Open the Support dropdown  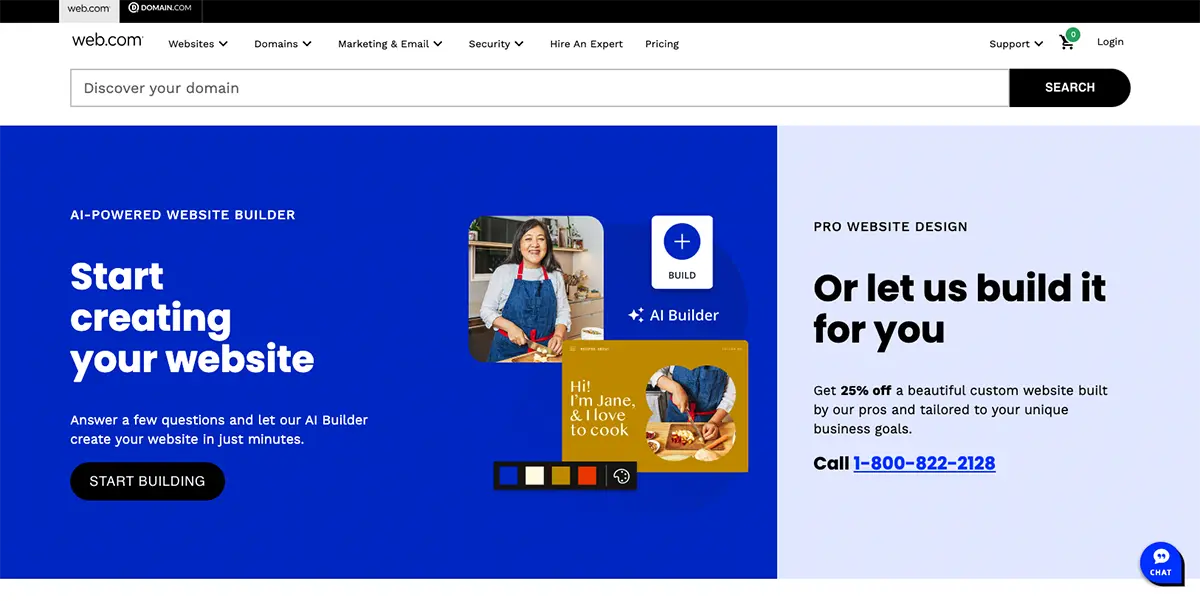1016,44
